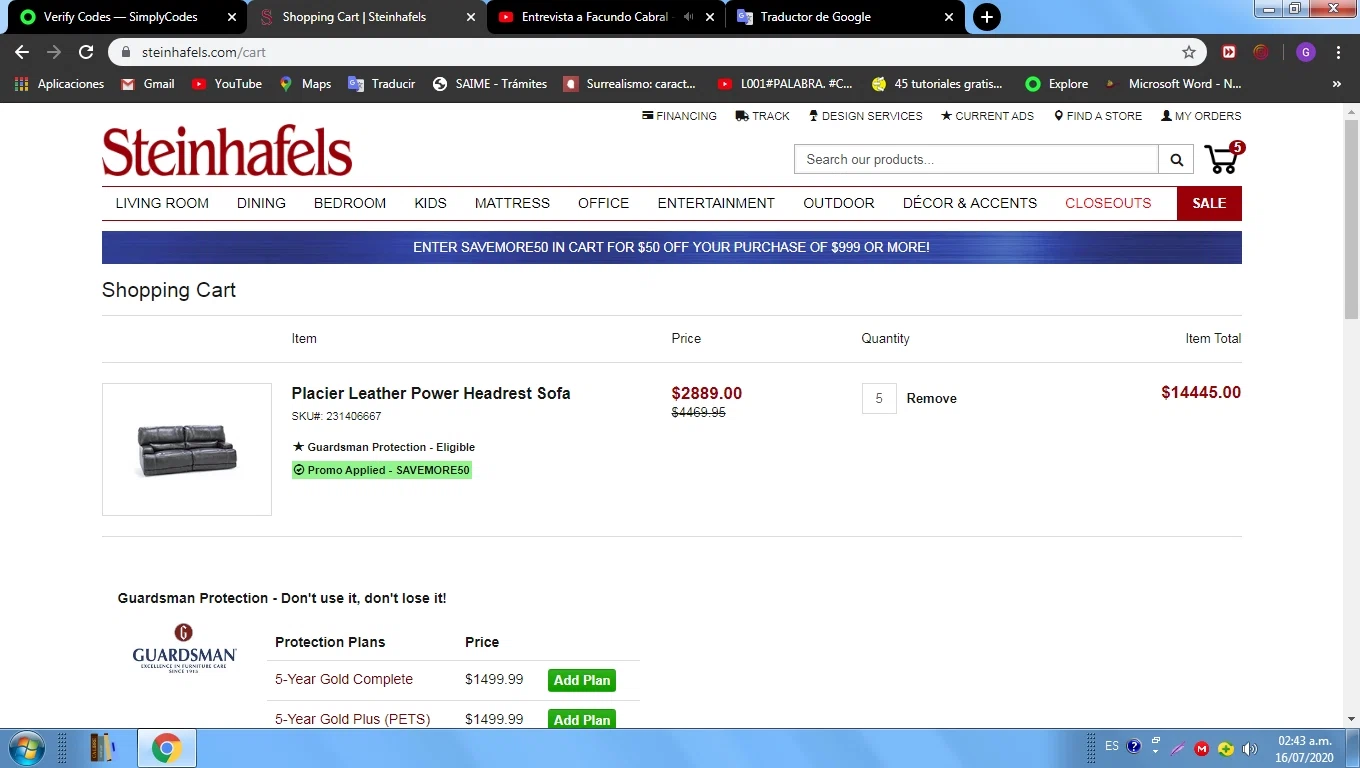
Task: Open the MY ORDERS link
Action: [1201, 116]
